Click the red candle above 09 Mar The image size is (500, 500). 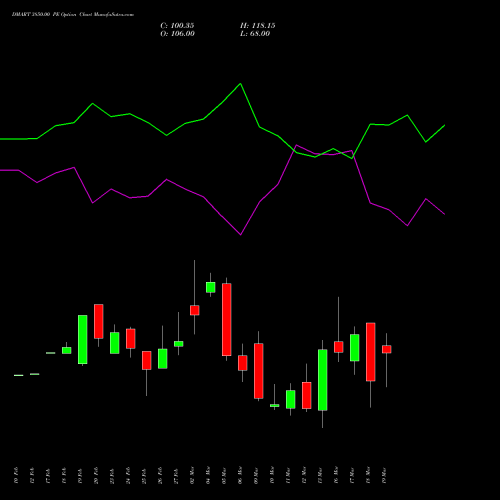(x=259, y=371)
